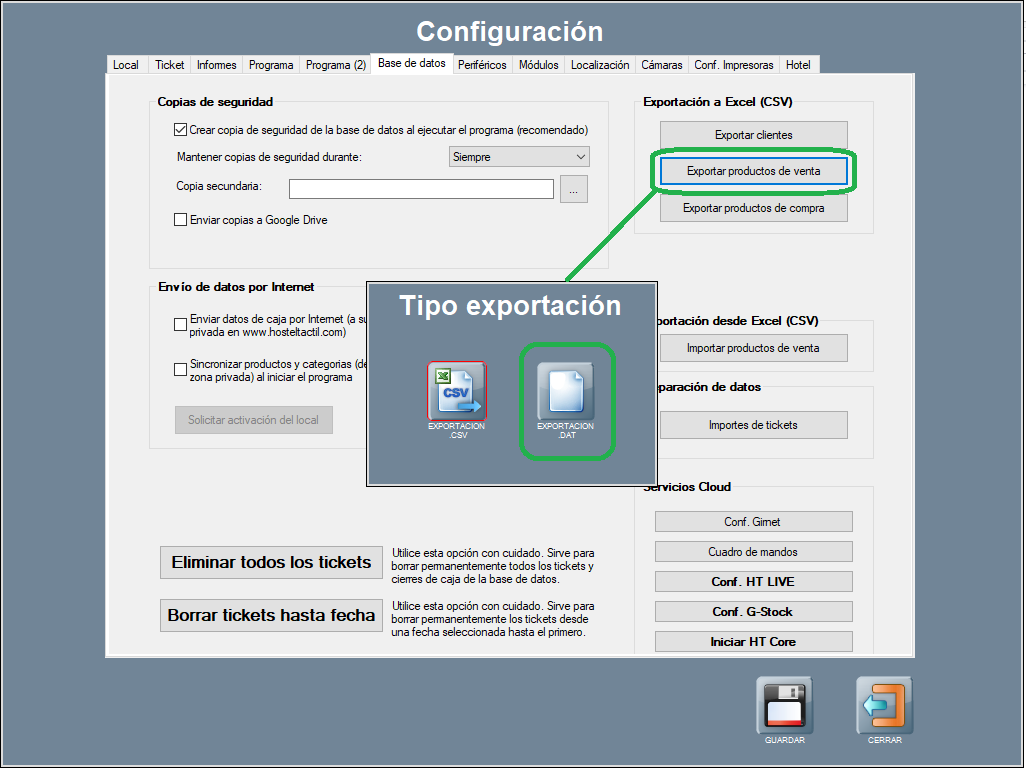Open the Conf. Impresoras tab
This screenshot has height=768, width=1026.
tap(734, 65)
